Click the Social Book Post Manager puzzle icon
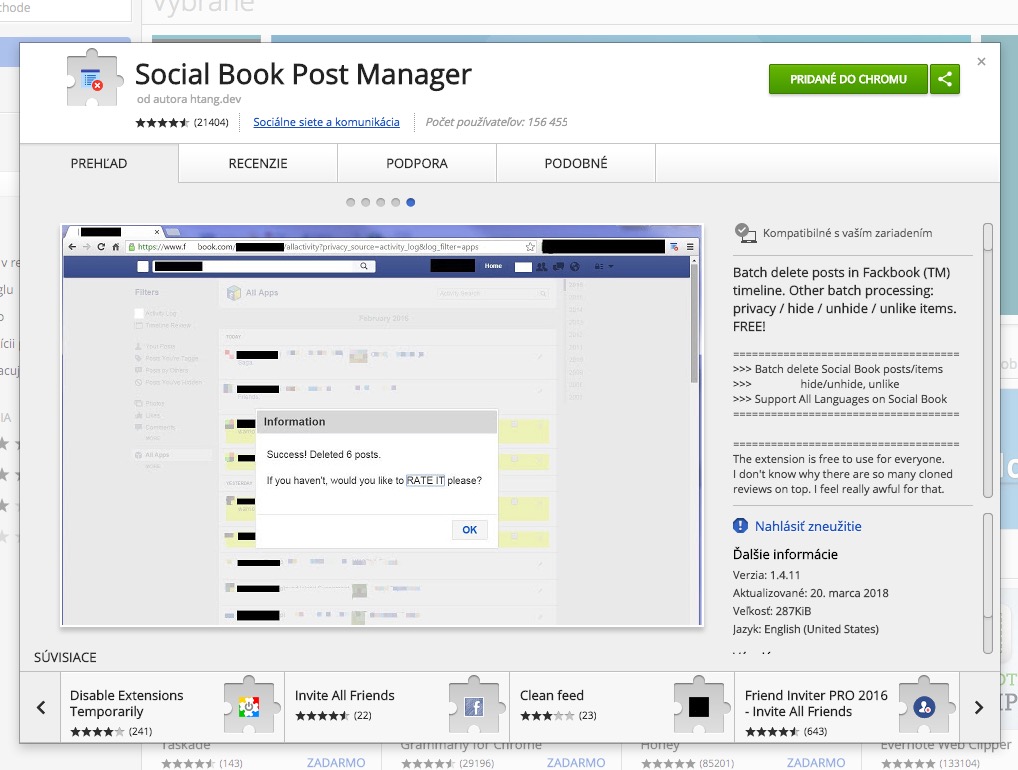The image size is (1018, 770). (x=95, y=78)
